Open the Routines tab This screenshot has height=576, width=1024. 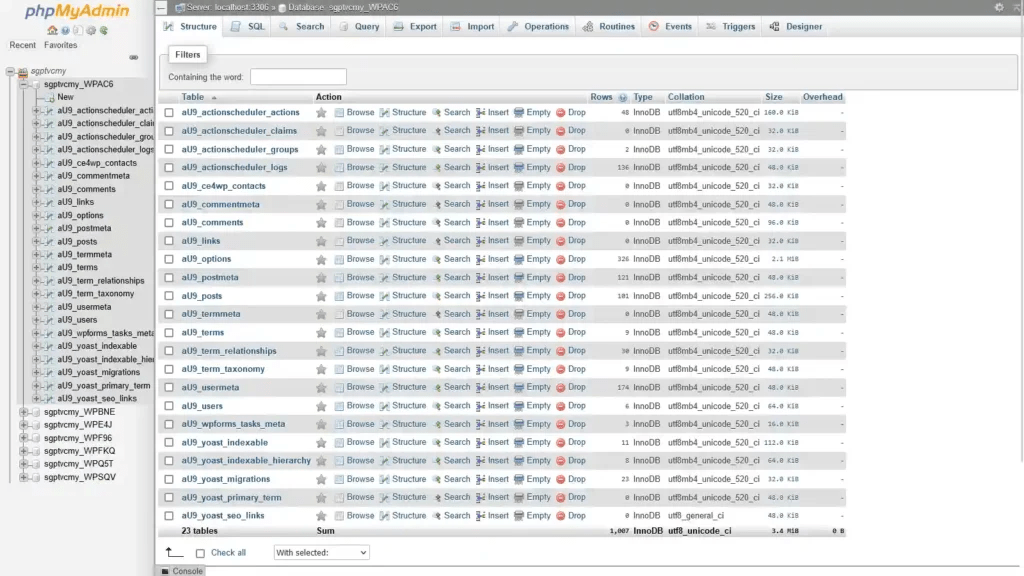[x=609, y=27]
